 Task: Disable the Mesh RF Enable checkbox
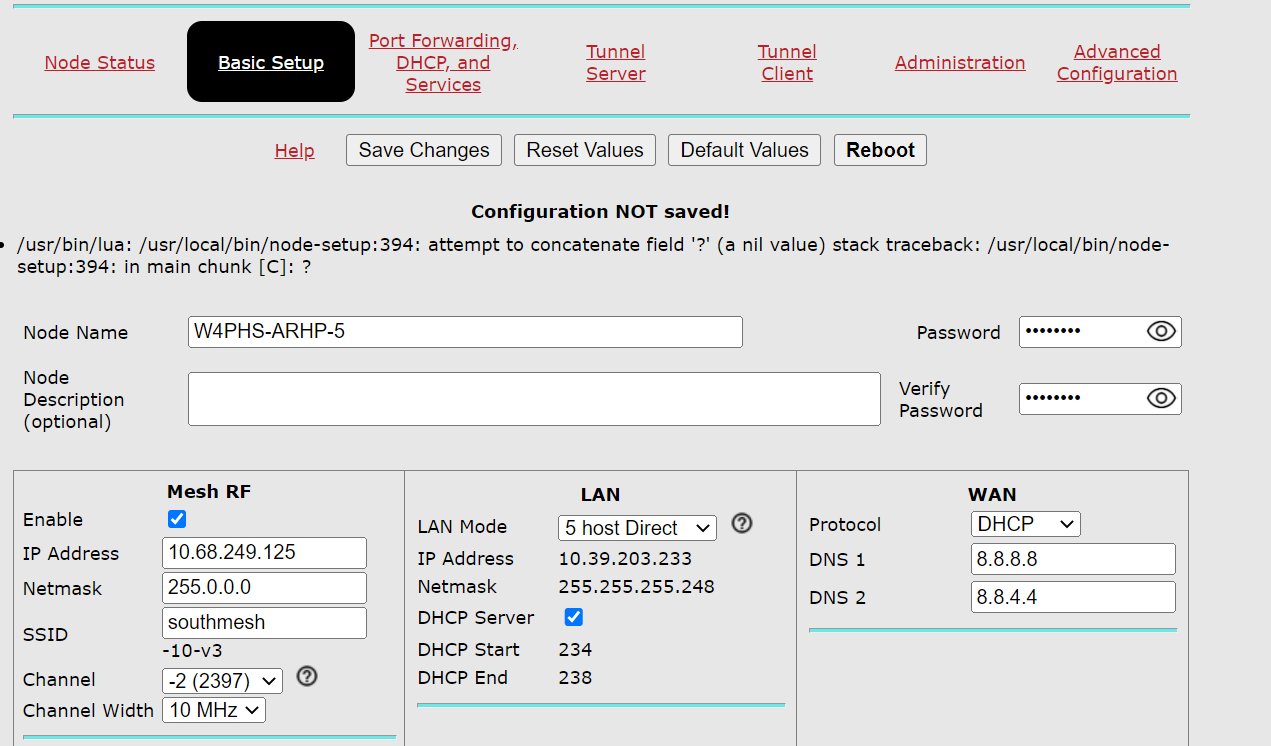(x=176, y=518)
